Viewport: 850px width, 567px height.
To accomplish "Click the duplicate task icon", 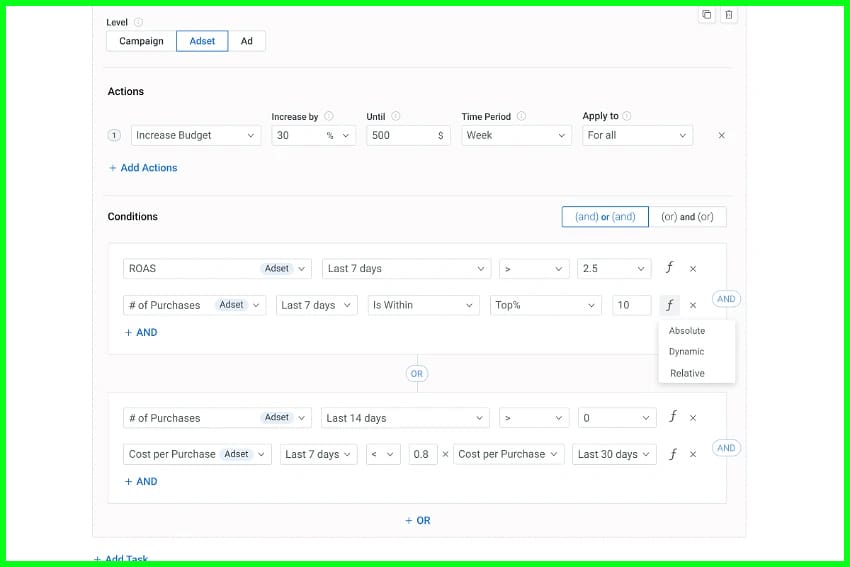I will tap(706, 15).
